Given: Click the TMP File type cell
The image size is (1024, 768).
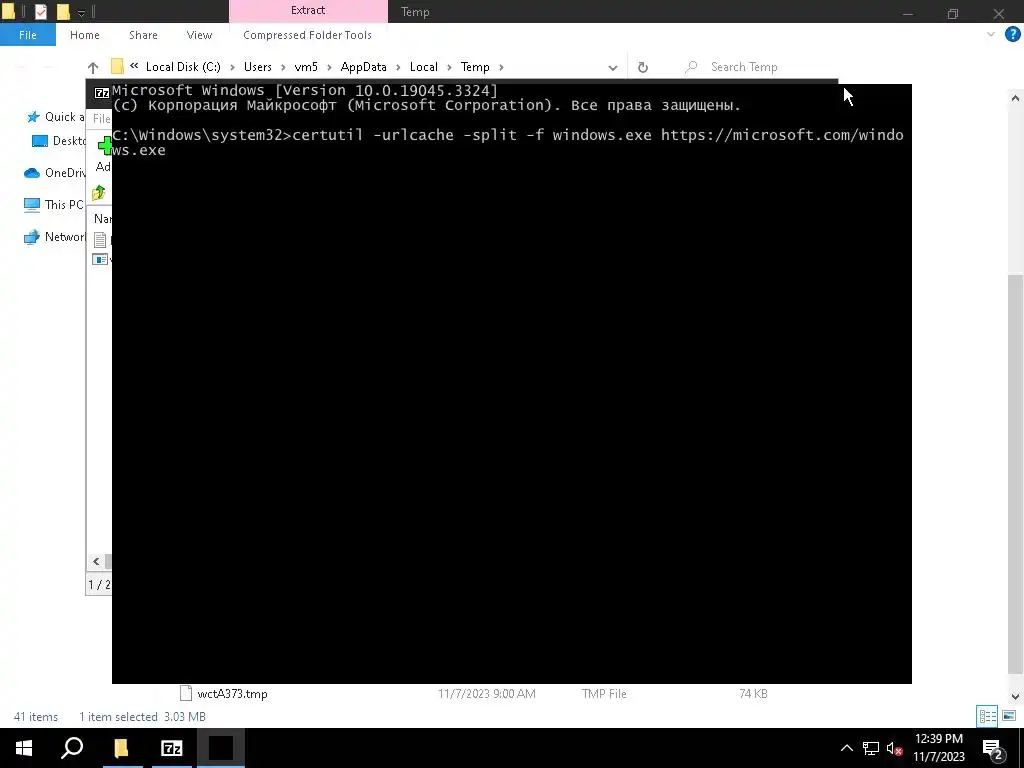Looking at the screenshot, I should 603,694.
